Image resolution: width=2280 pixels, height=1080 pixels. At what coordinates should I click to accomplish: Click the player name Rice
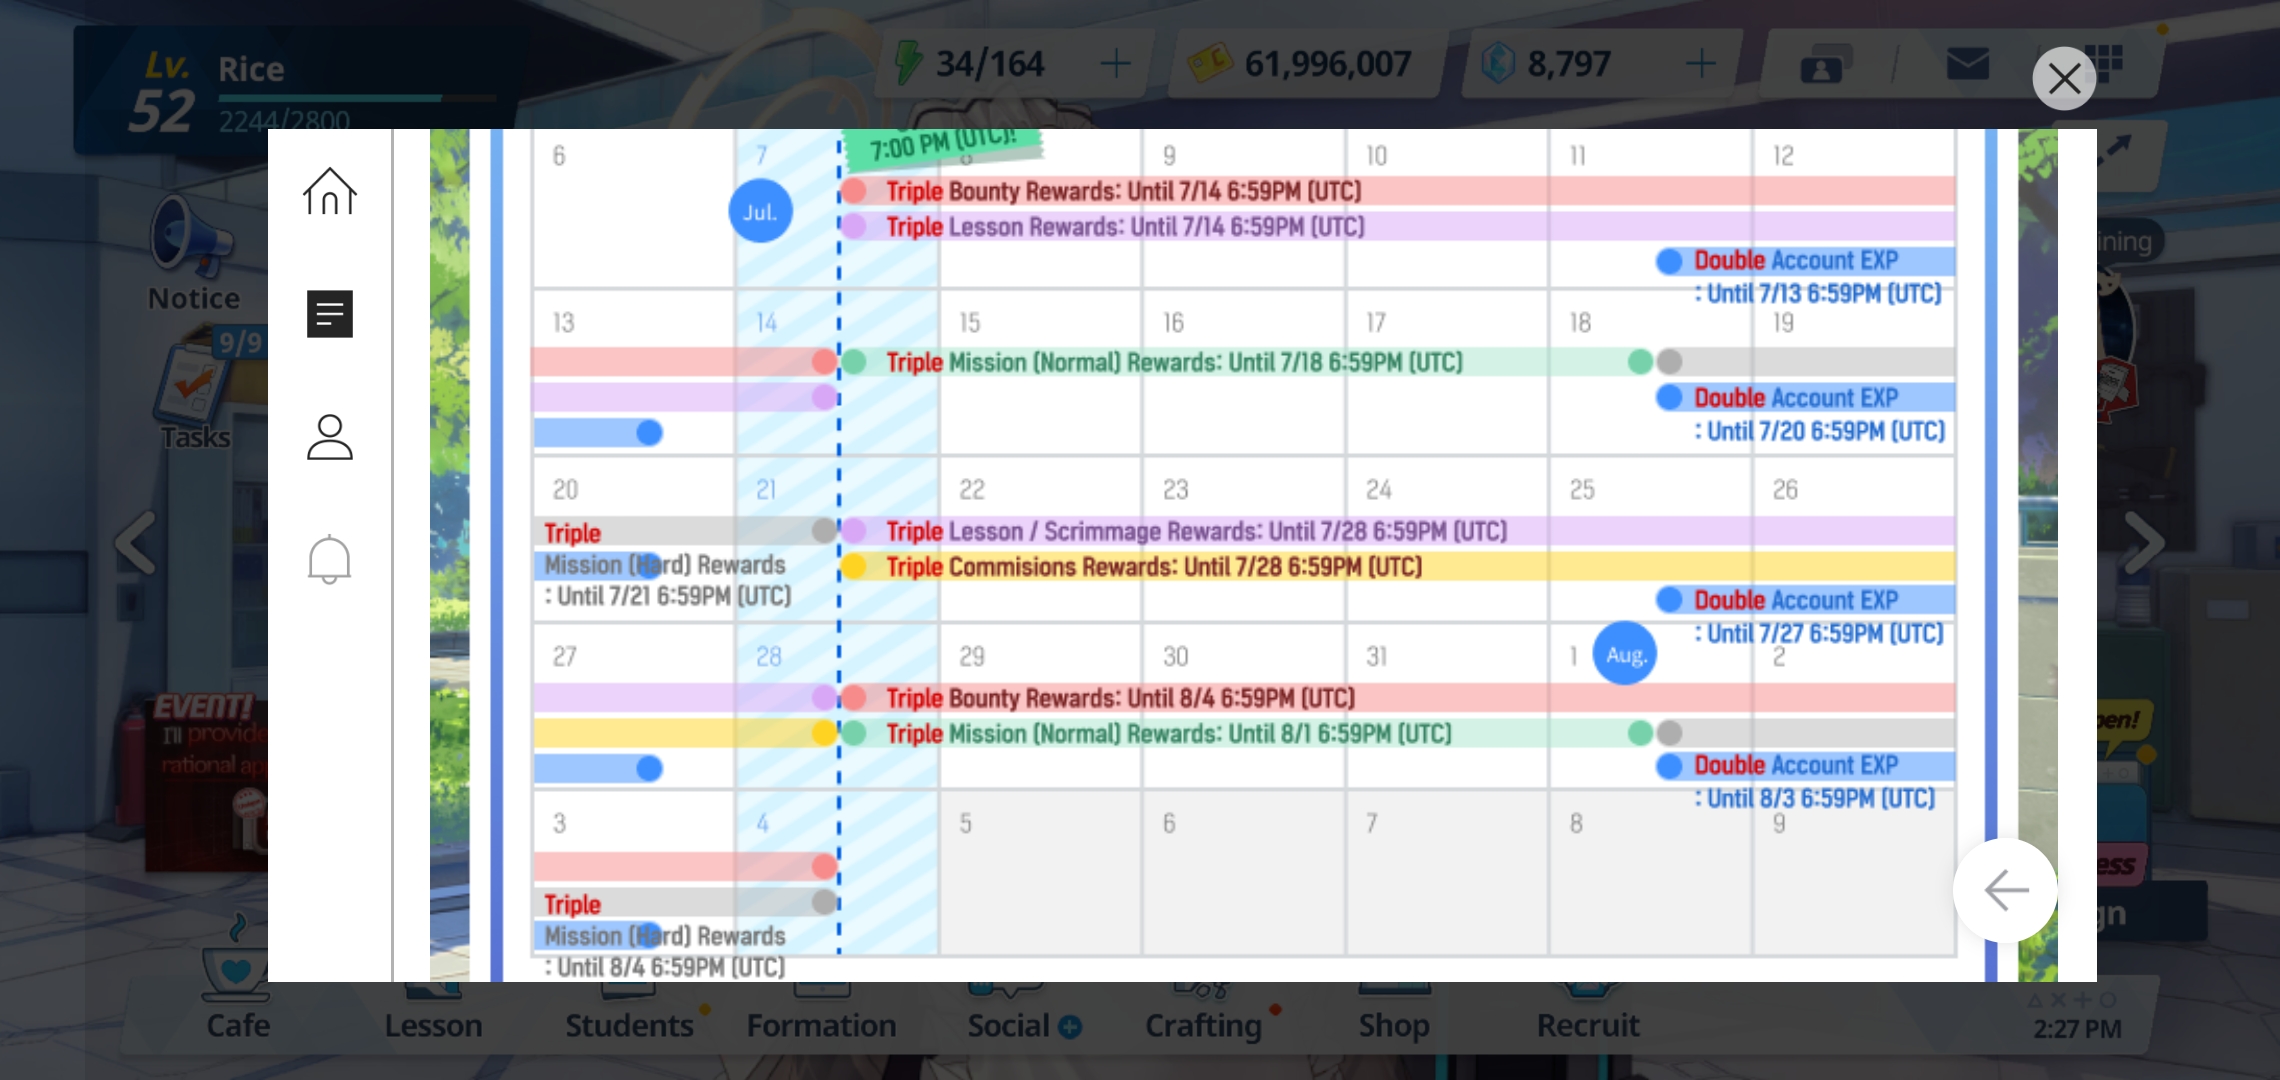[251, 69]
